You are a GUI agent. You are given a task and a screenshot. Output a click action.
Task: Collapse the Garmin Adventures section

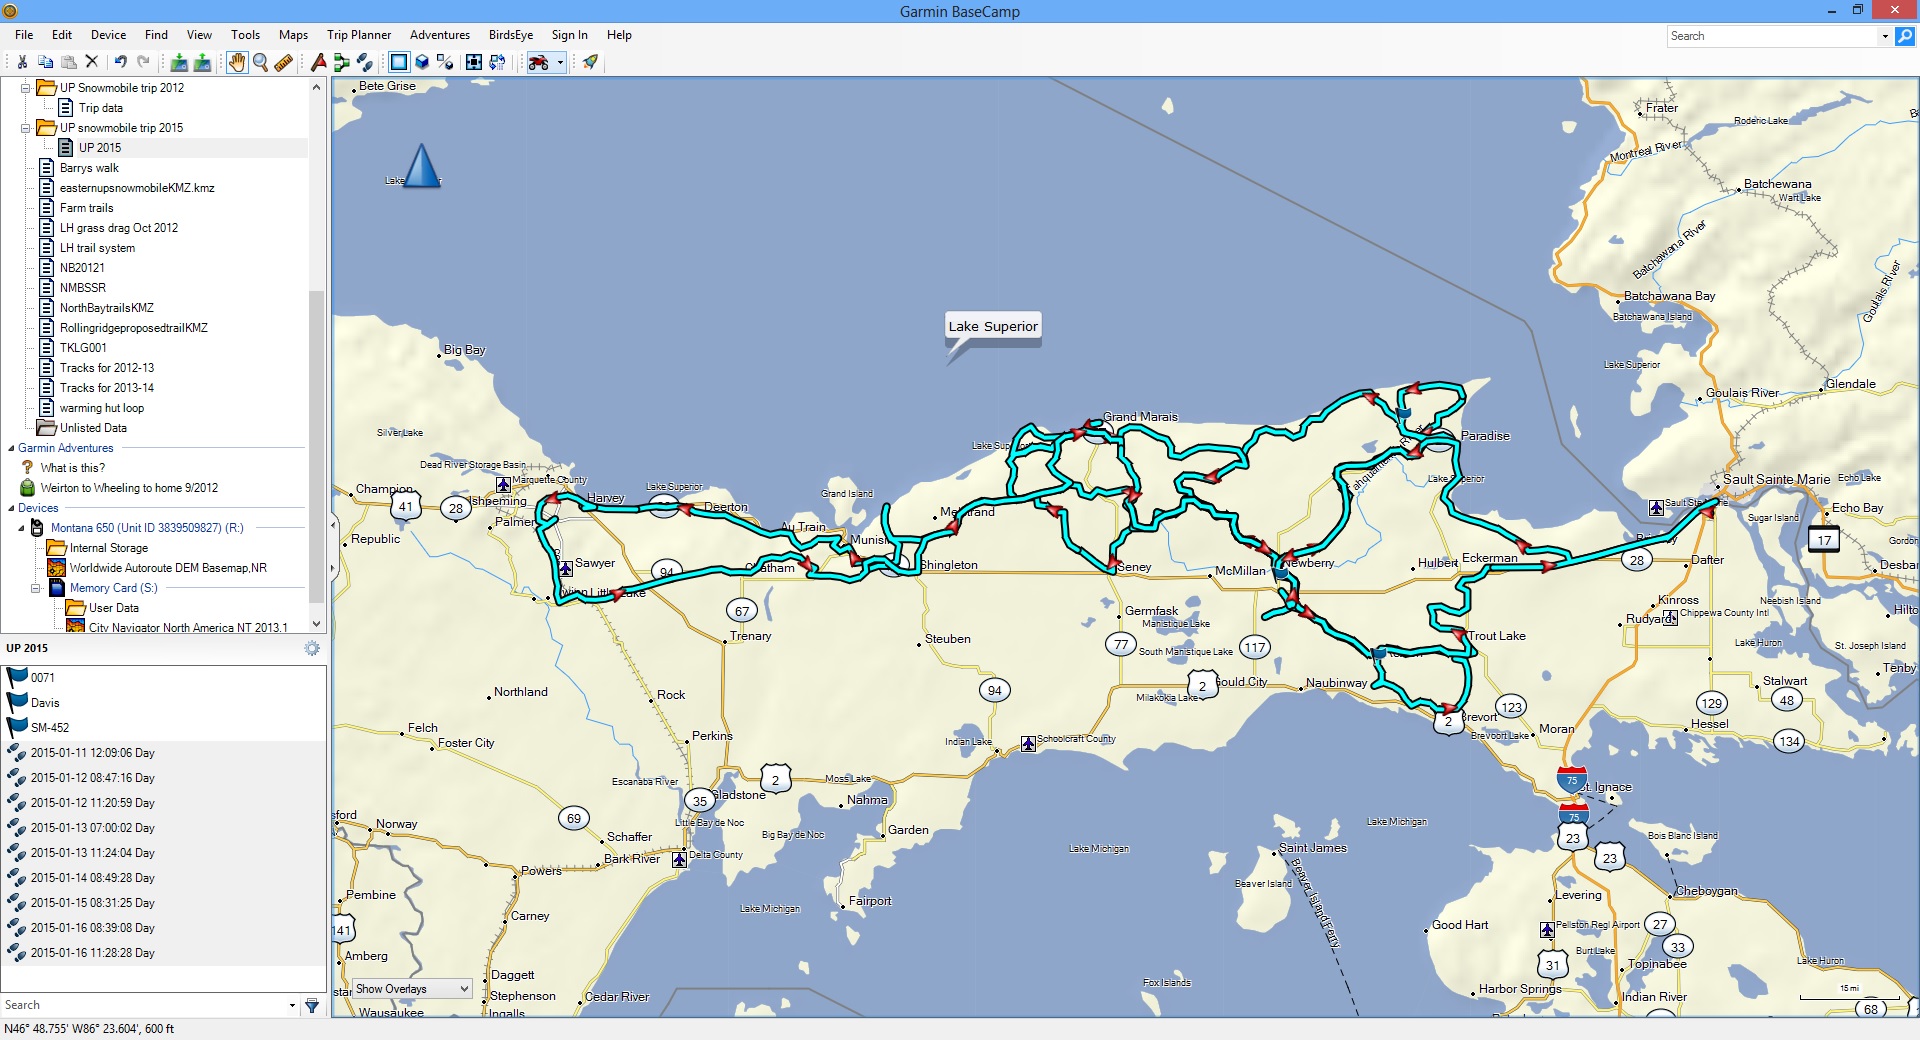pos(11,448)
